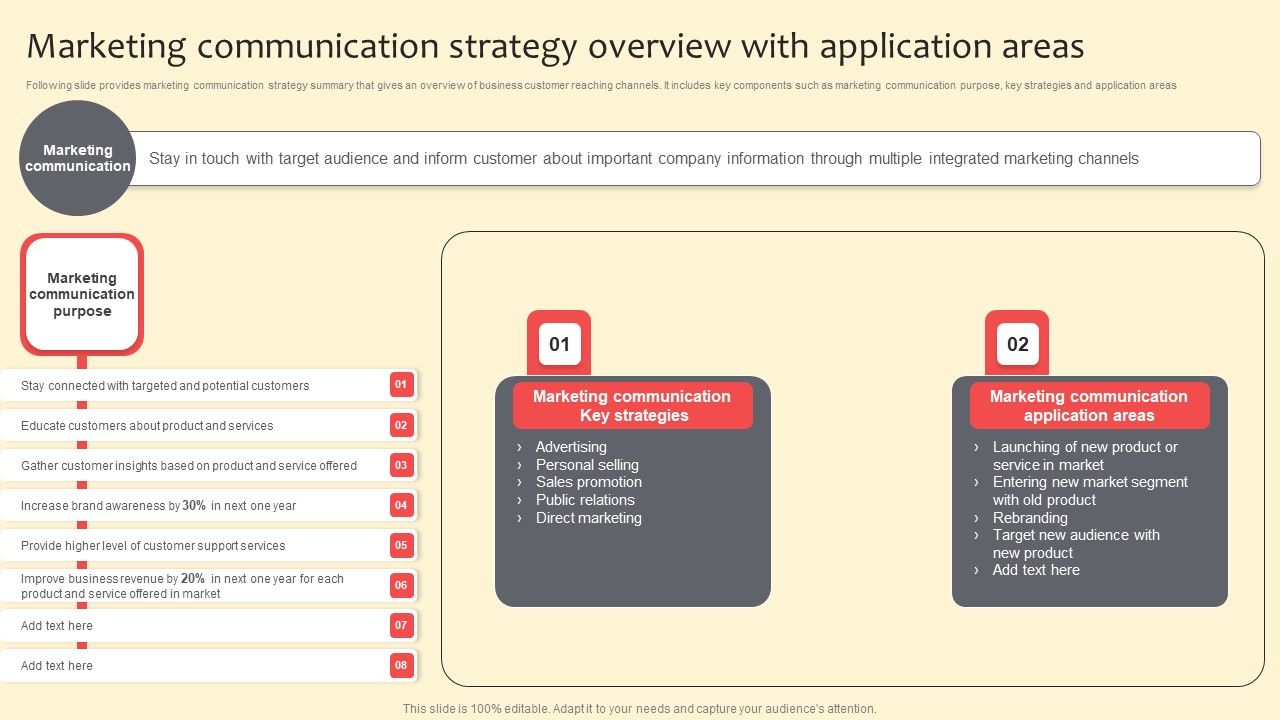1280x720 pixels.
Task: Select 'Target new audience with new product' bullet
Action: pyautogui.click(x=1076, y=544)
